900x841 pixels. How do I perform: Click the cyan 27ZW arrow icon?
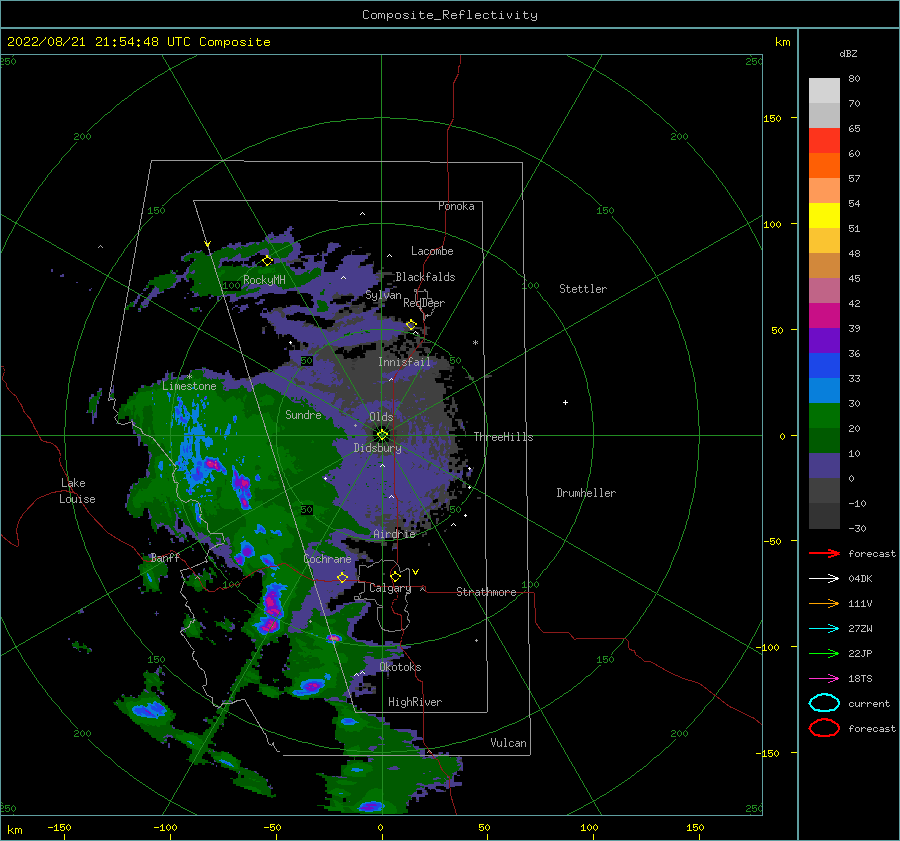click(824, 629)
